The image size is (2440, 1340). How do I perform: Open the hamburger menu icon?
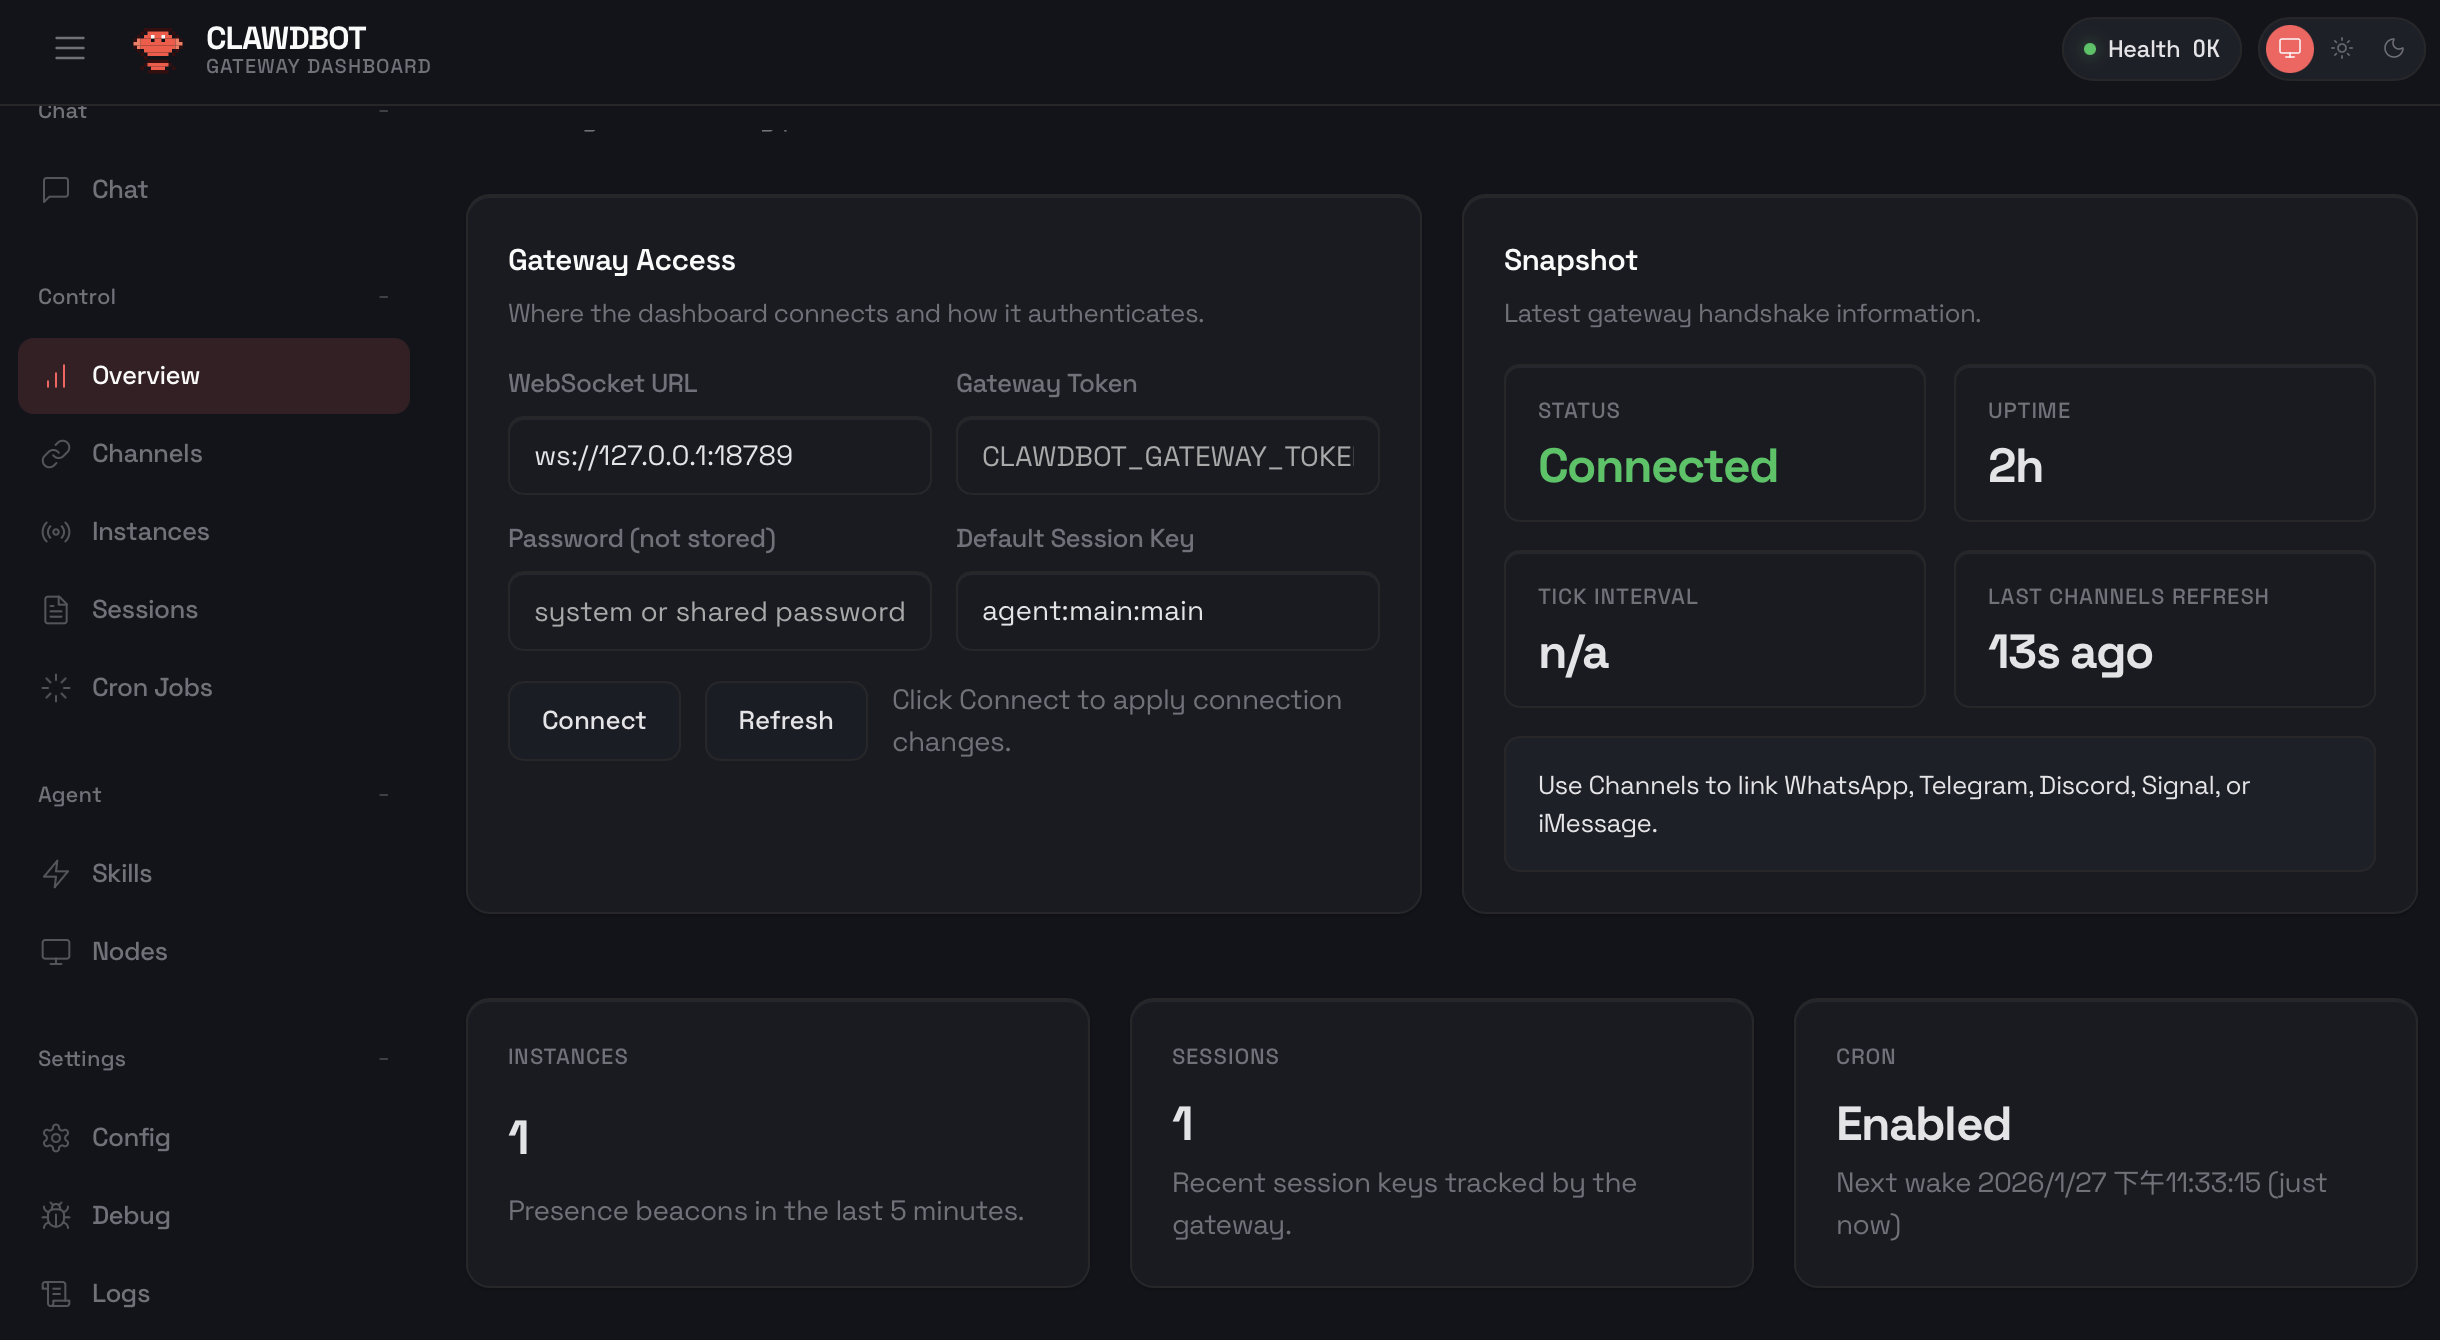coord(69,48)
